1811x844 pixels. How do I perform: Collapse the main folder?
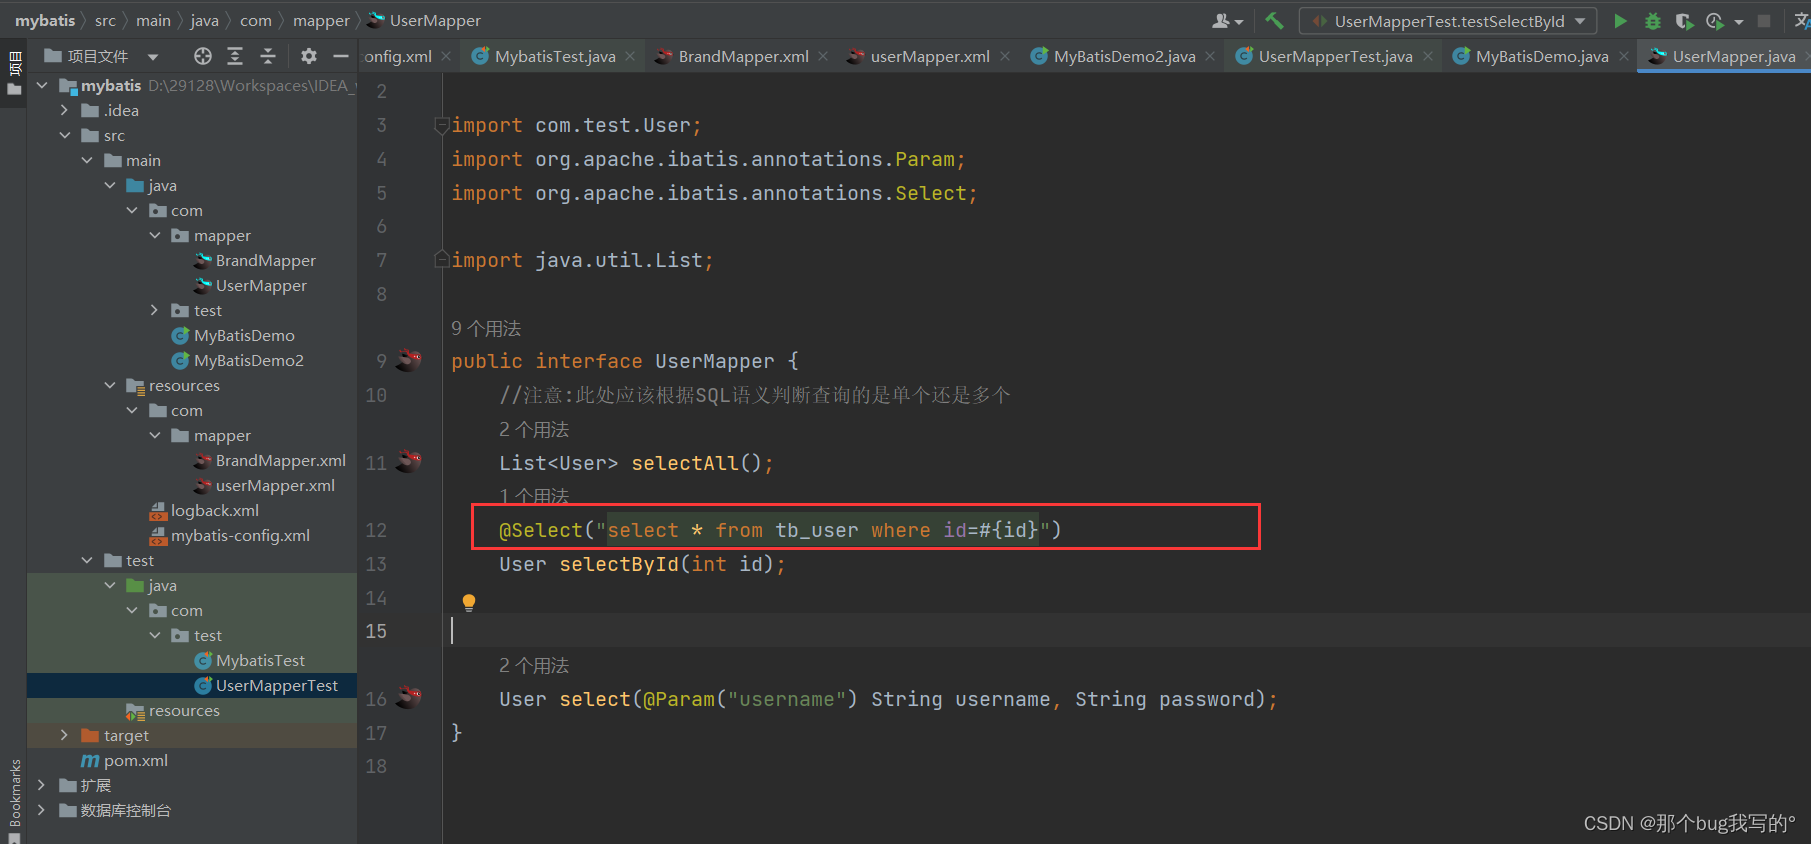tap(87, 160)
